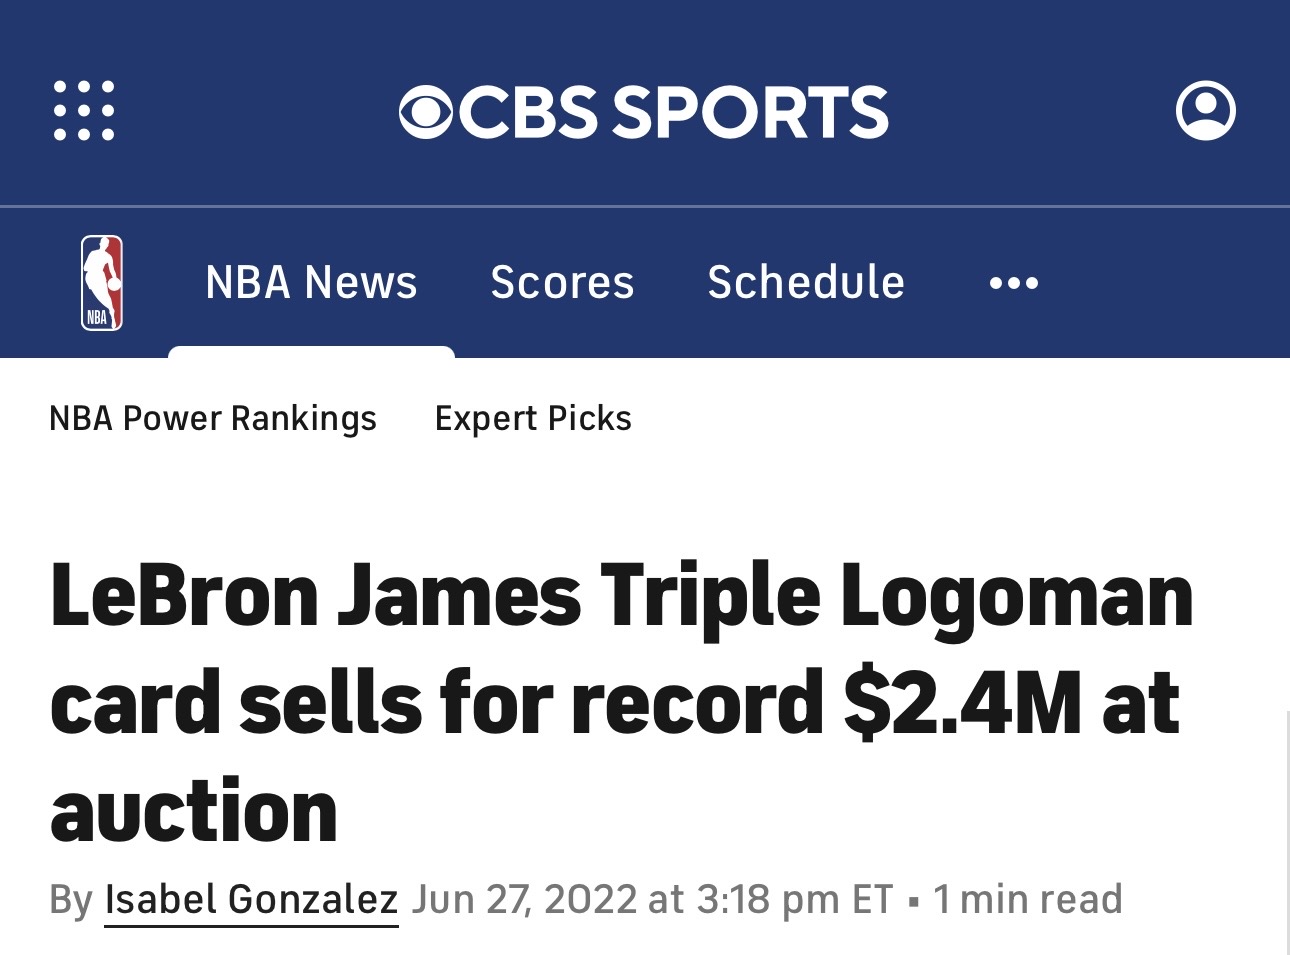Click the square bullet separator before read time
Viewport: 1290px width, 955px height.
click(x=913, y=902)
